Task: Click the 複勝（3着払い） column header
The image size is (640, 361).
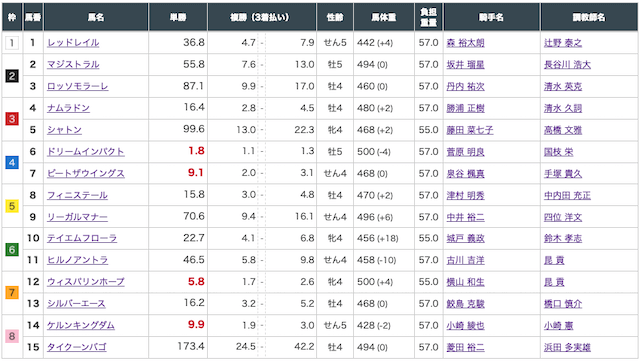Action: coord(262,17)
